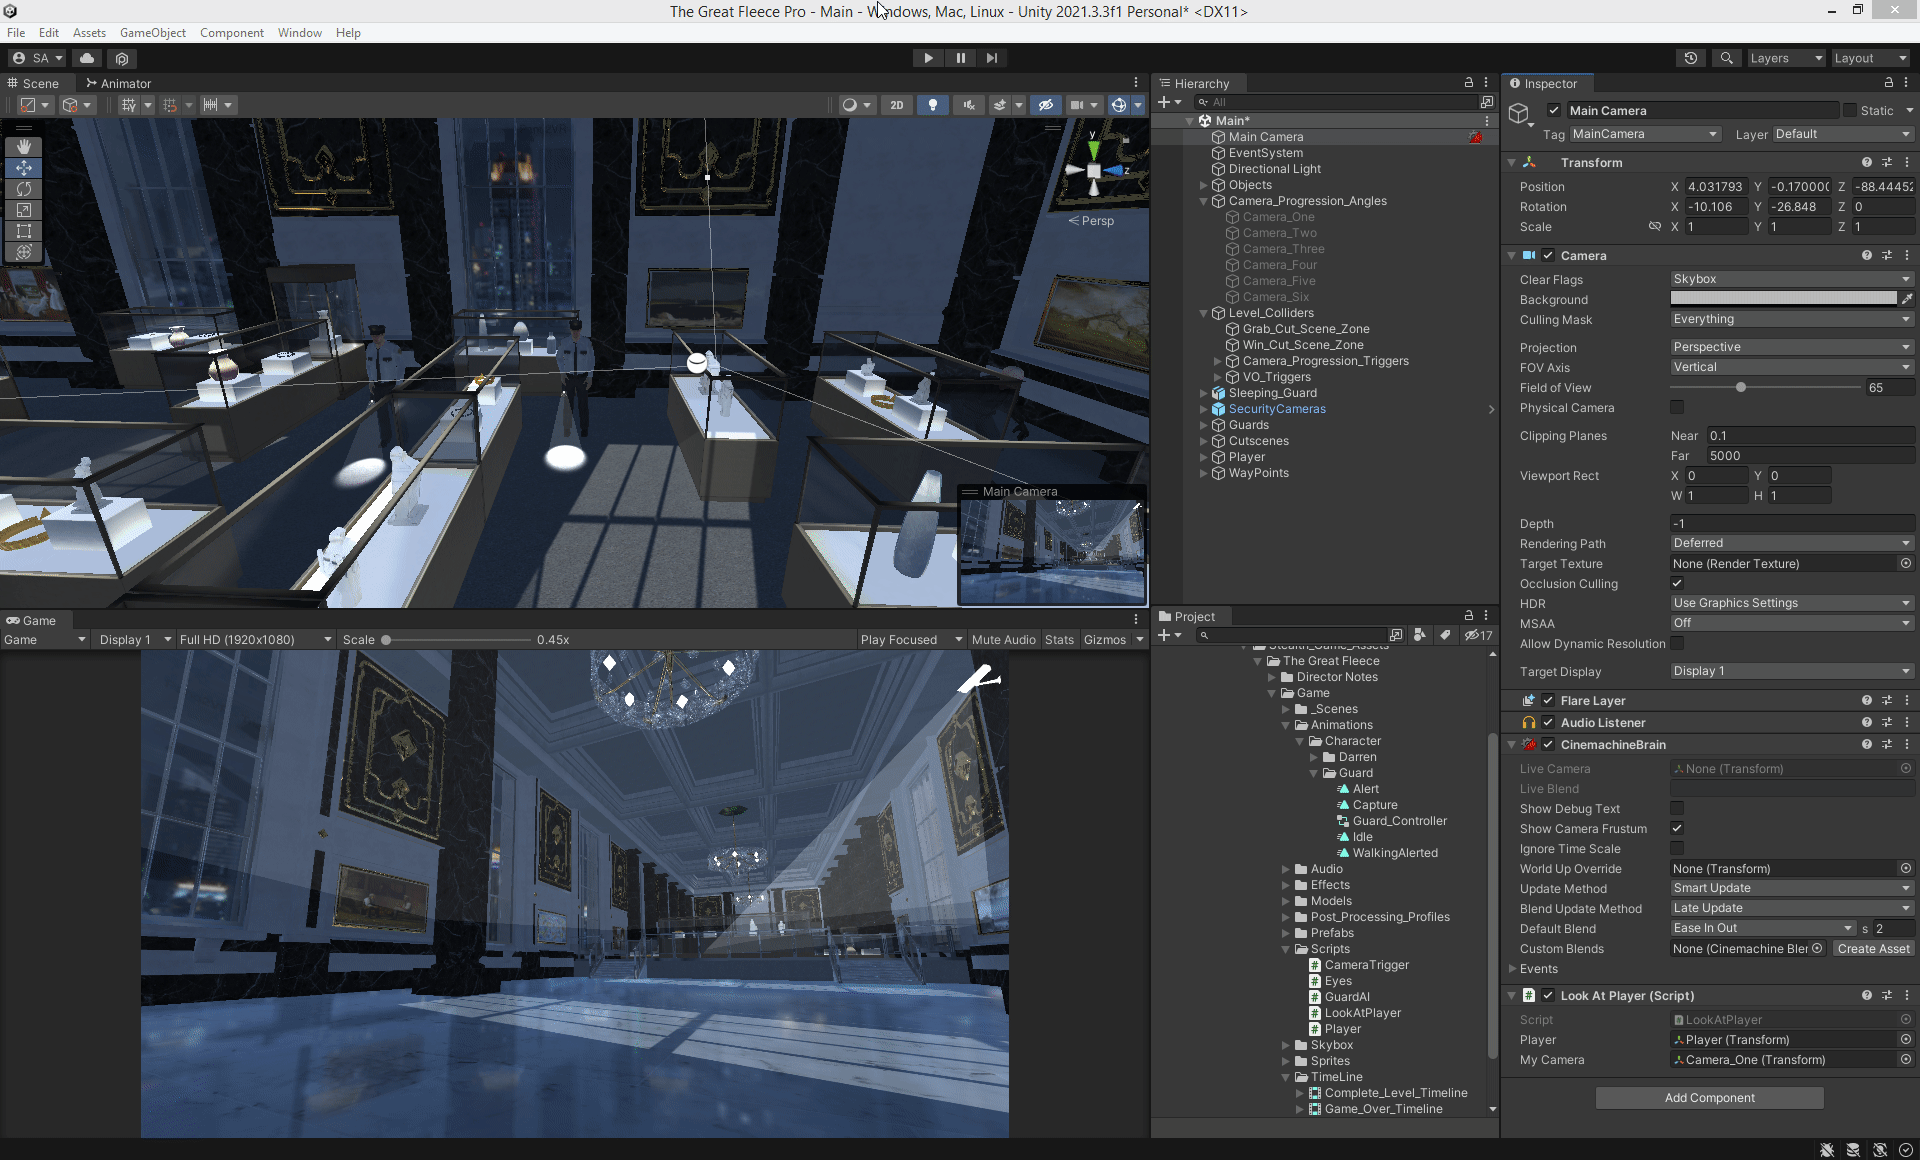Click the Play button in toolbar
The image size is (1920, 1160).
[x=928, y=58]
